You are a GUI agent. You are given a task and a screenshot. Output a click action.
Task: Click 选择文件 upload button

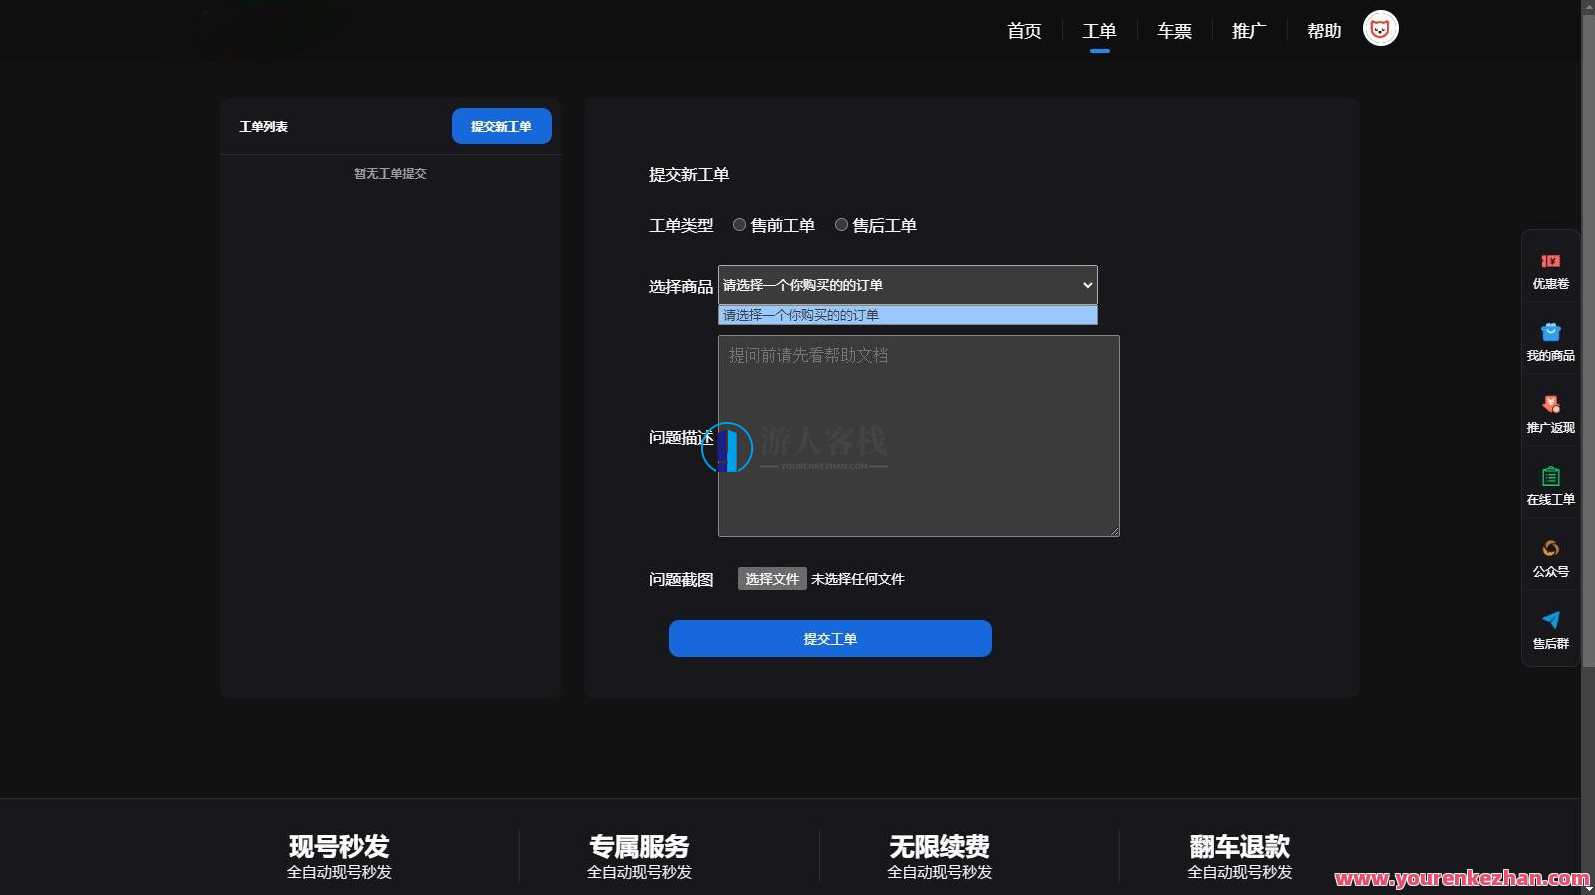coord(772,579)
